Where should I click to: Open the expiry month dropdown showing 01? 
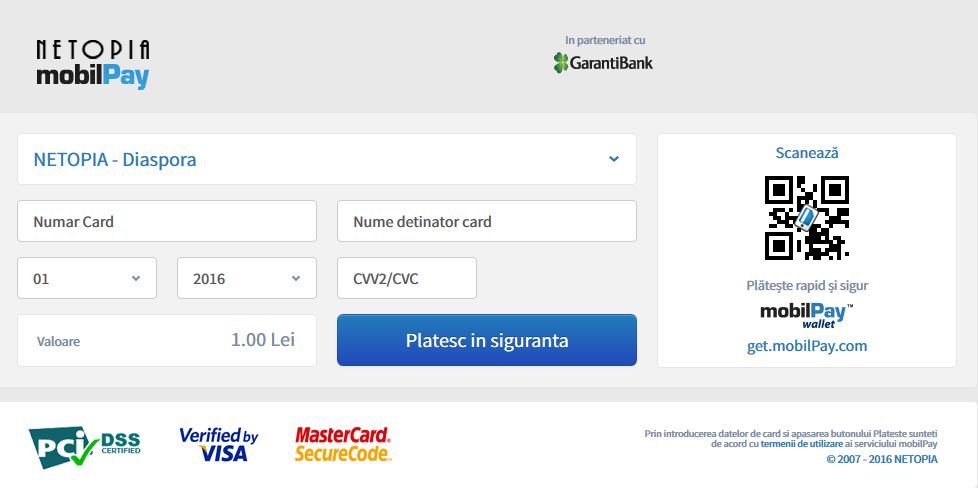coord(87,278)
